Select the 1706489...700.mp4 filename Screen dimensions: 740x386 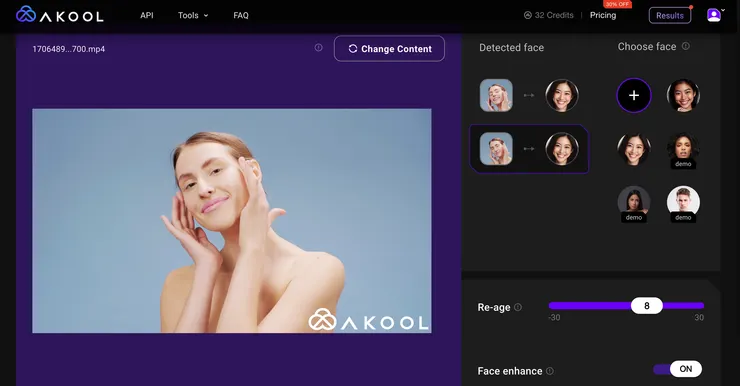[68, 49]
